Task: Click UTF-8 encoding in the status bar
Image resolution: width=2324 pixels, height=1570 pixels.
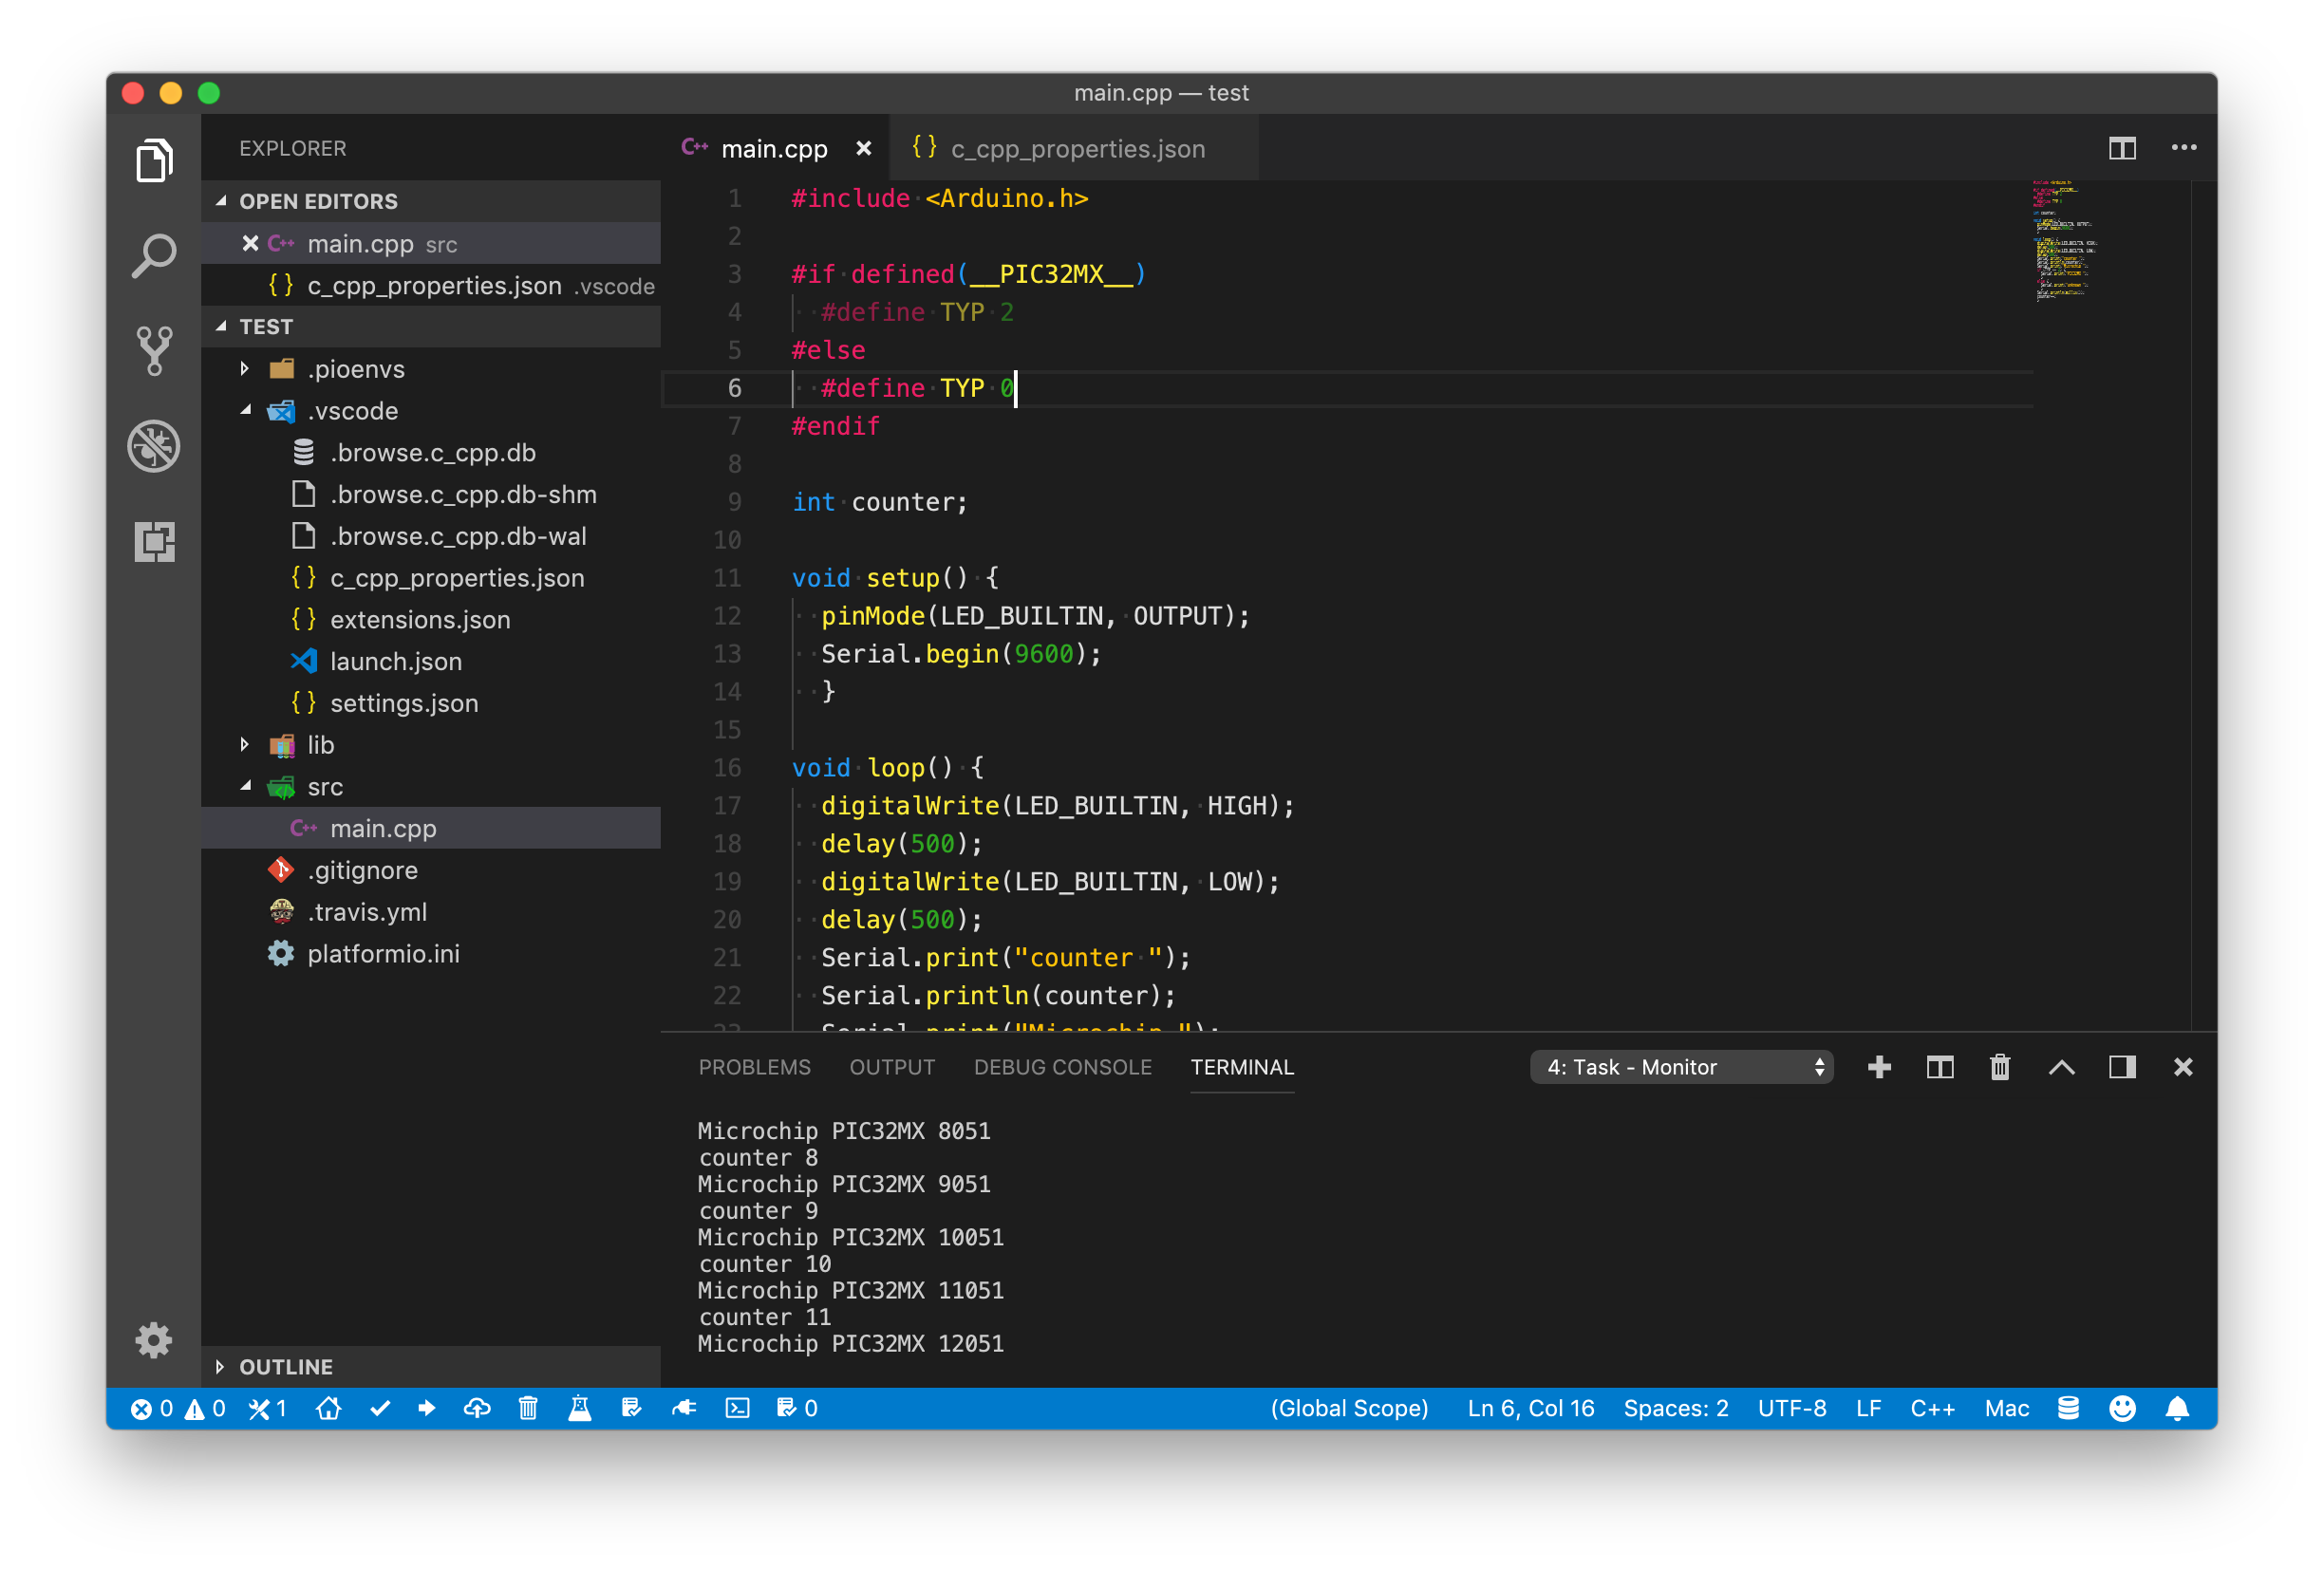Action: [x=1791, y=1408]
